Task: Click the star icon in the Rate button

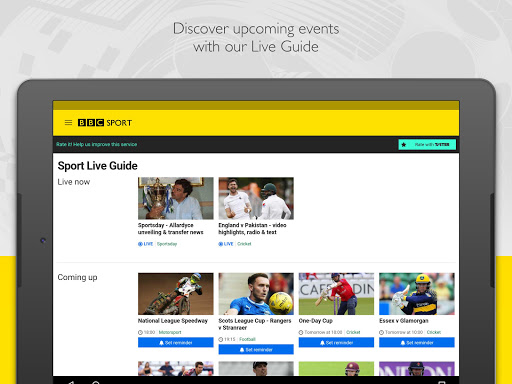Action: coord(404,145)
